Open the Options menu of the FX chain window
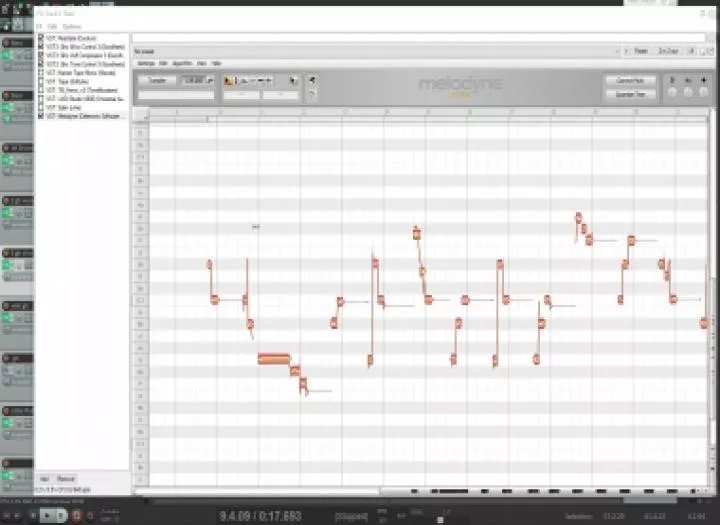720x525 pixels. click(x=72, y=27)
